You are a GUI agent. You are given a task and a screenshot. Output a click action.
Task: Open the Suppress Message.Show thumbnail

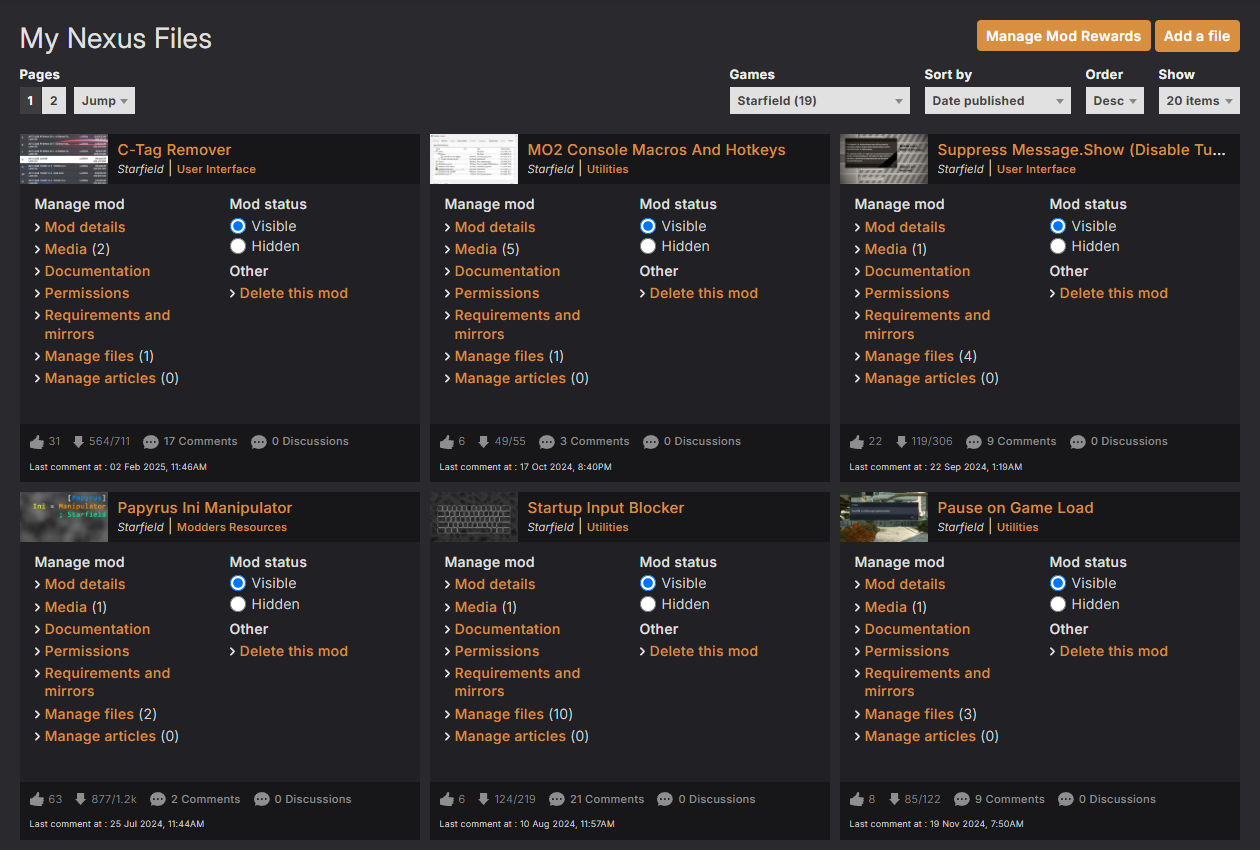tap(884, 159)
